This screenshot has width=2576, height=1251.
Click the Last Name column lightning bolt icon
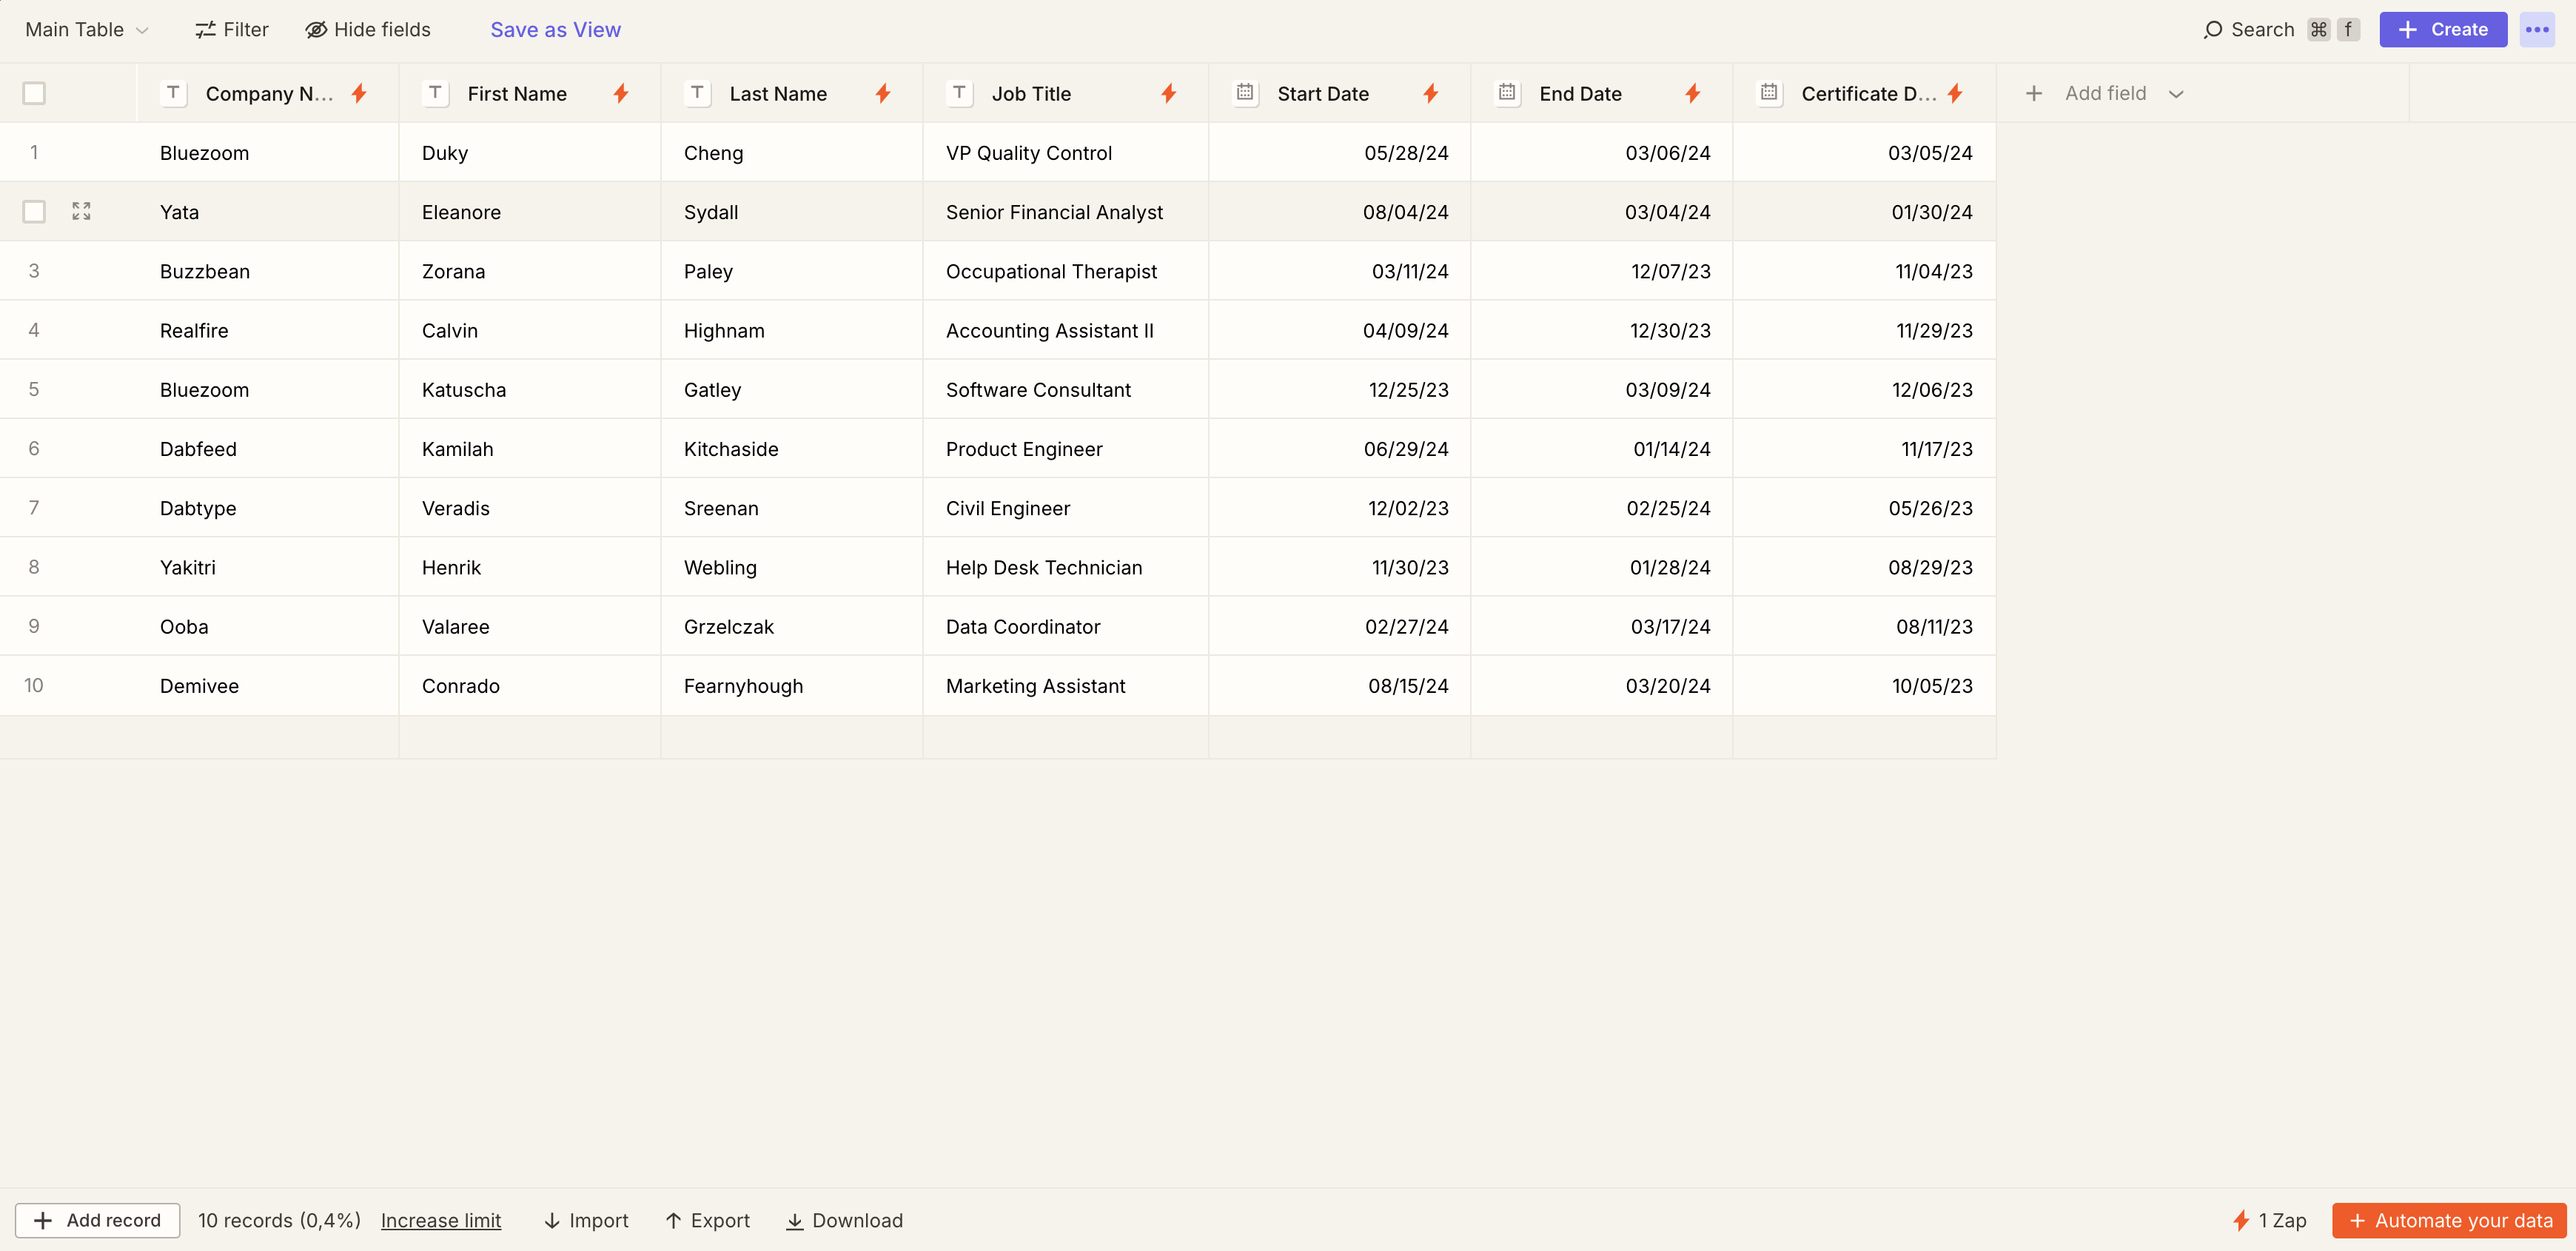tap(883, 94)
